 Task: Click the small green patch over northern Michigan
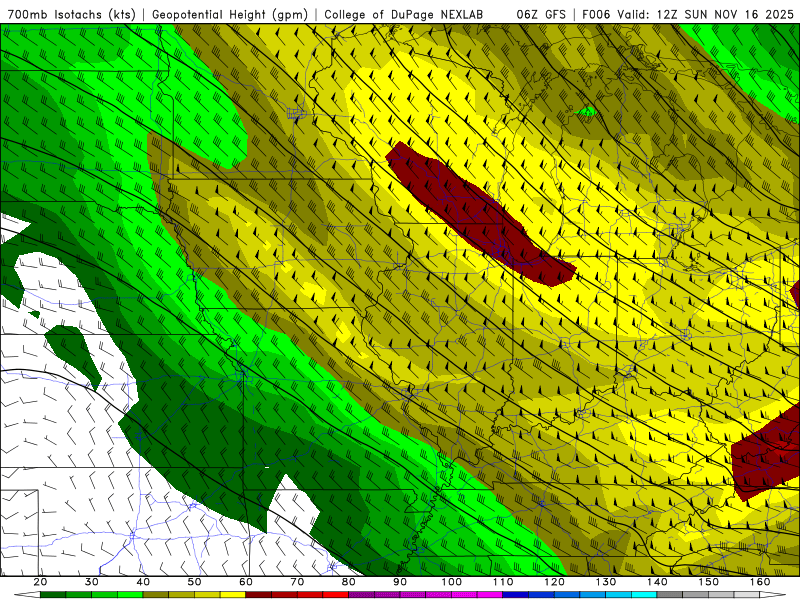click(x=586, y=111)
